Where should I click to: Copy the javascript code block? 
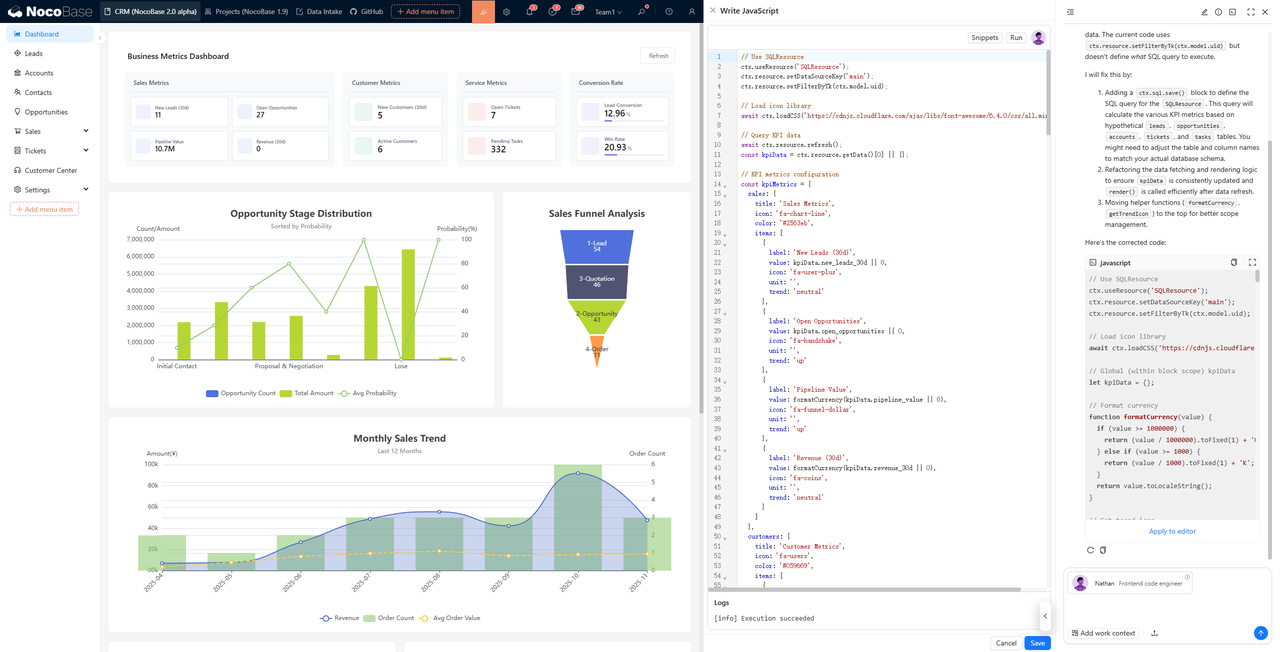click(x=1233, y=263)
